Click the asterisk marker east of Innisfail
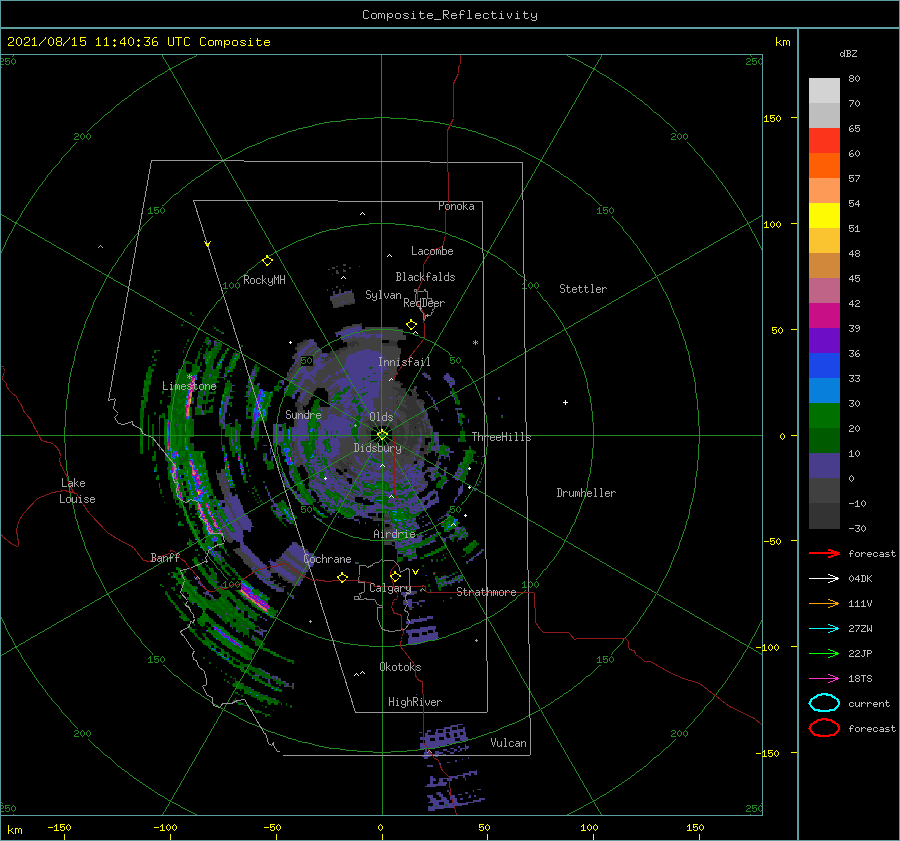 (475, 343)
